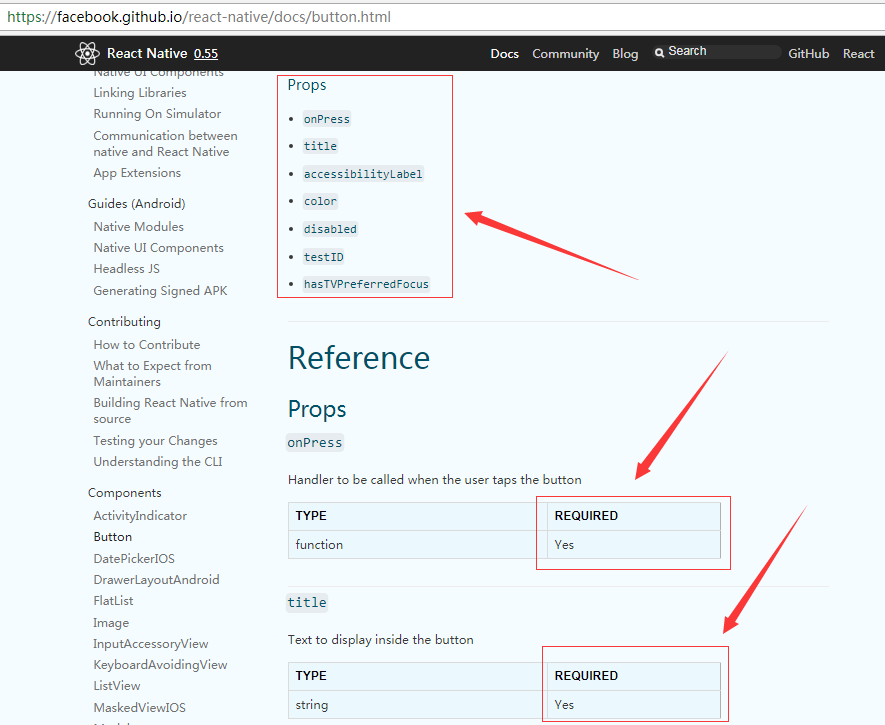Select the hasTVPreferredFocus prop link
885x725 pixels.
[366, 284]
